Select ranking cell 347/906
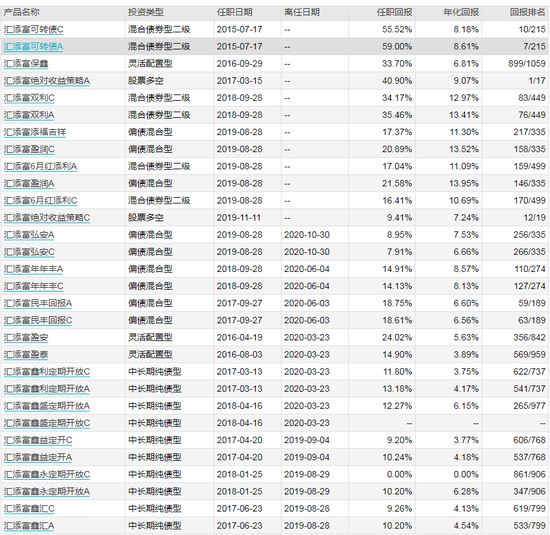 pos(530,492)
